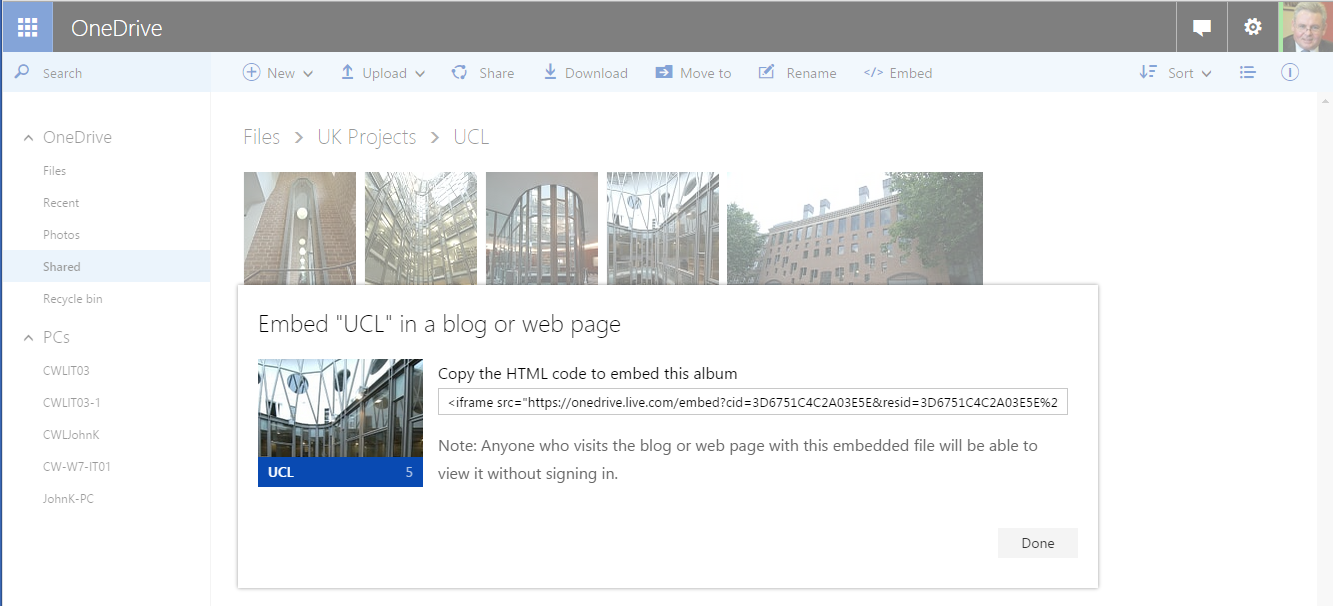Screen dimensions: 1333x606
Task: Expand the Upload dropdown arrow
Action: [420, 74]
